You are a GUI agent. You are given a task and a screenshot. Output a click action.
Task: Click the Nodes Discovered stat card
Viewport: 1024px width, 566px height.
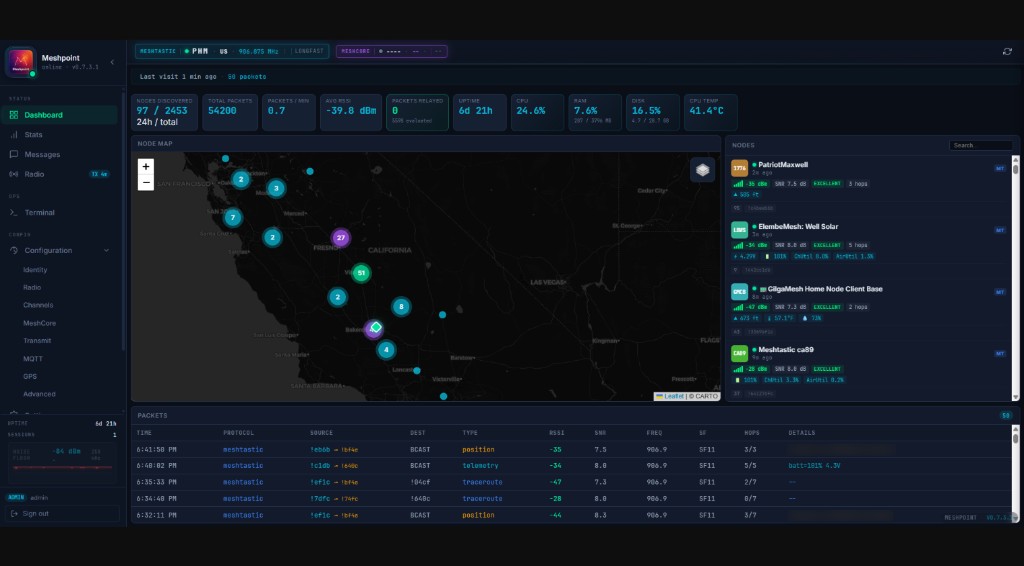165,113
